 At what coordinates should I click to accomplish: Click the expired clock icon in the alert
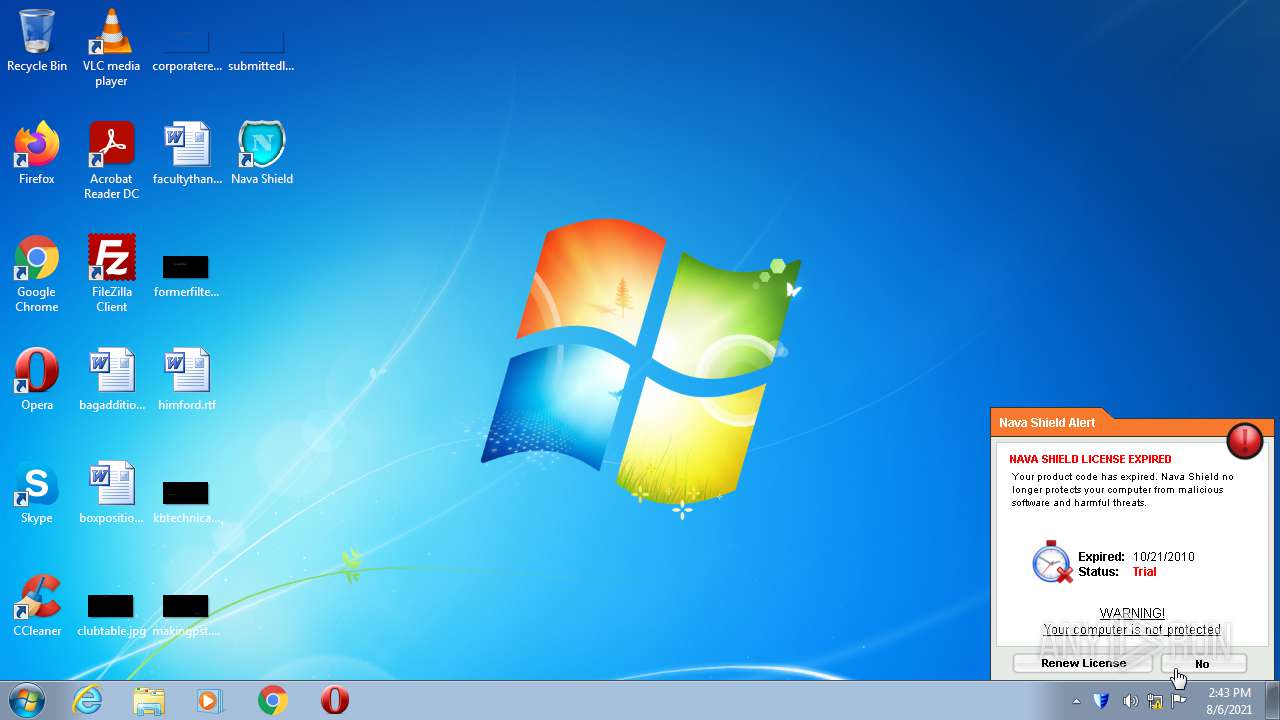pos(1052,562)
